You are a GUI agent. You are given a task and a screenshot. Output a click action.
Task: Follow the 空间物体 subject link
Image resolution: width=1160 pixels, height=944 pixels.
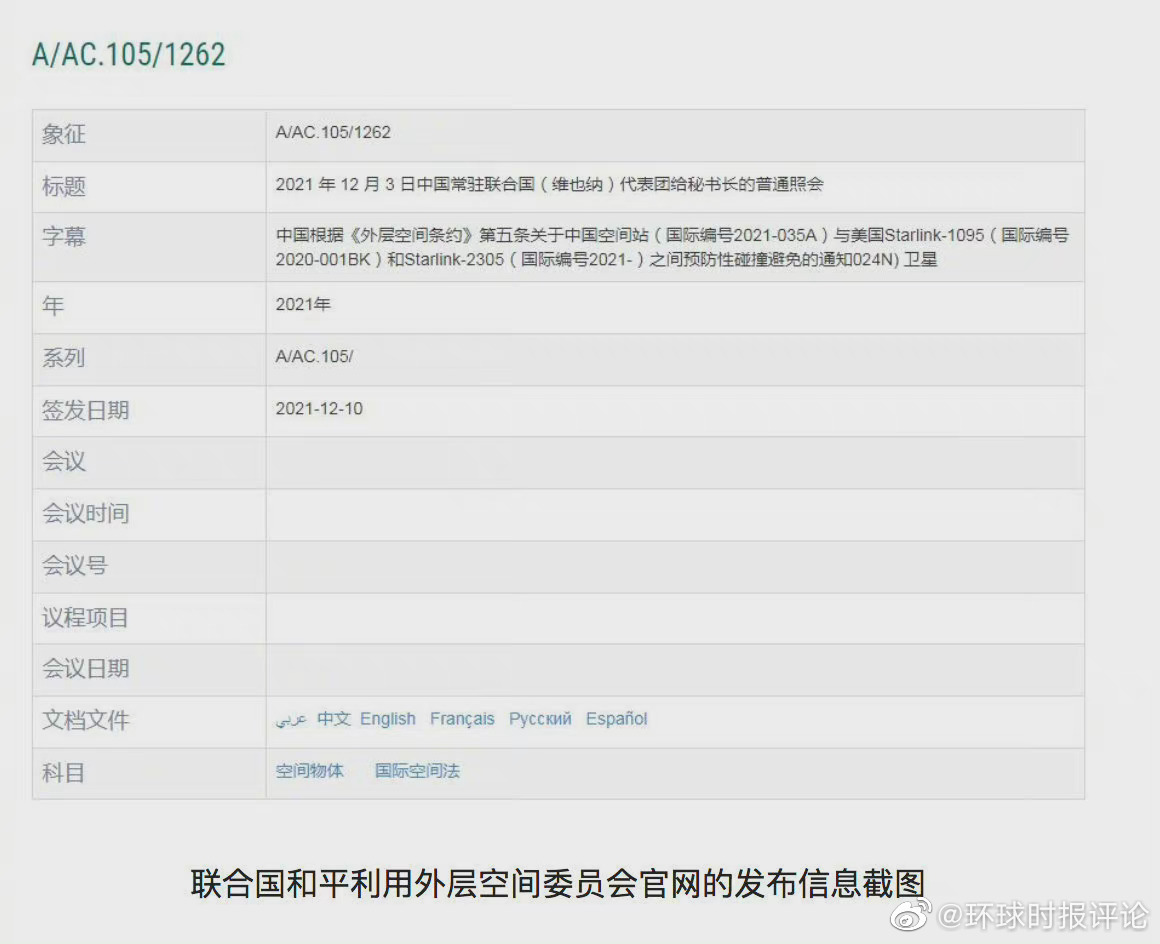tap(310, 771)
